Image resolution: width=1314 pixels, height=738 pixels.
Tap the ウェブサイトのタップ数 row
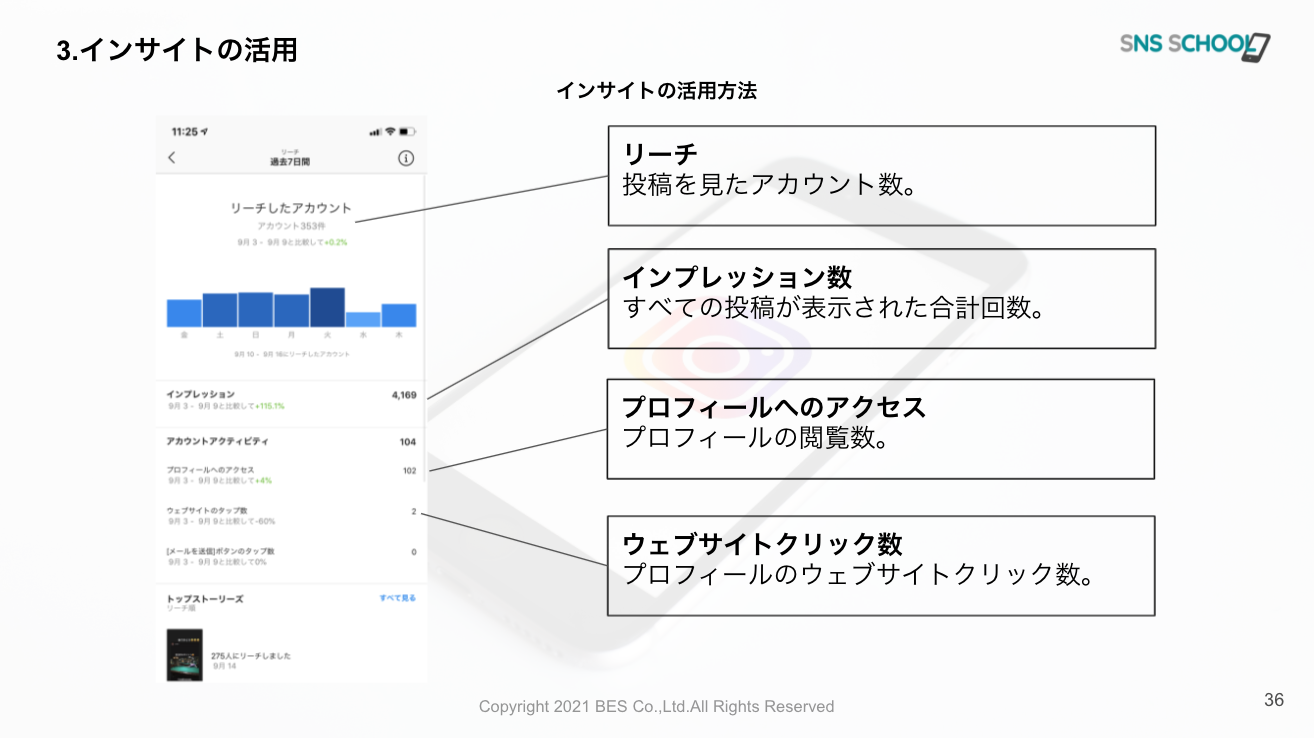point(291,515)
